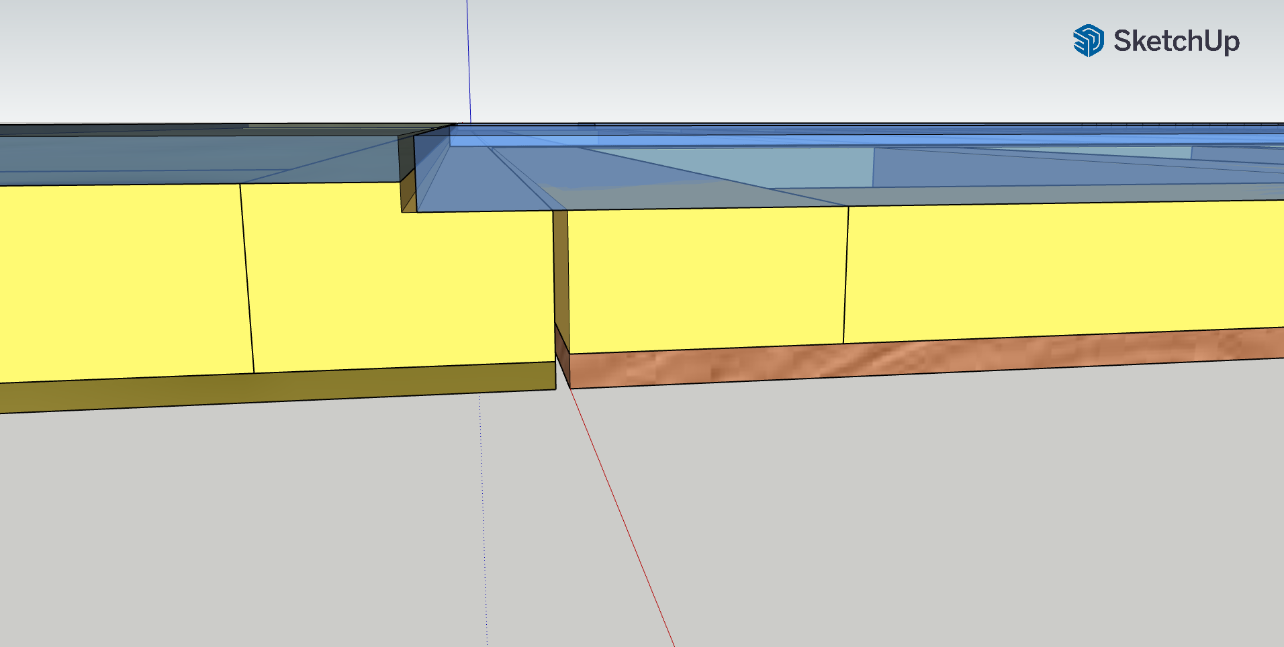Click the dotted blue axis line below model

[x=483, y=520]
